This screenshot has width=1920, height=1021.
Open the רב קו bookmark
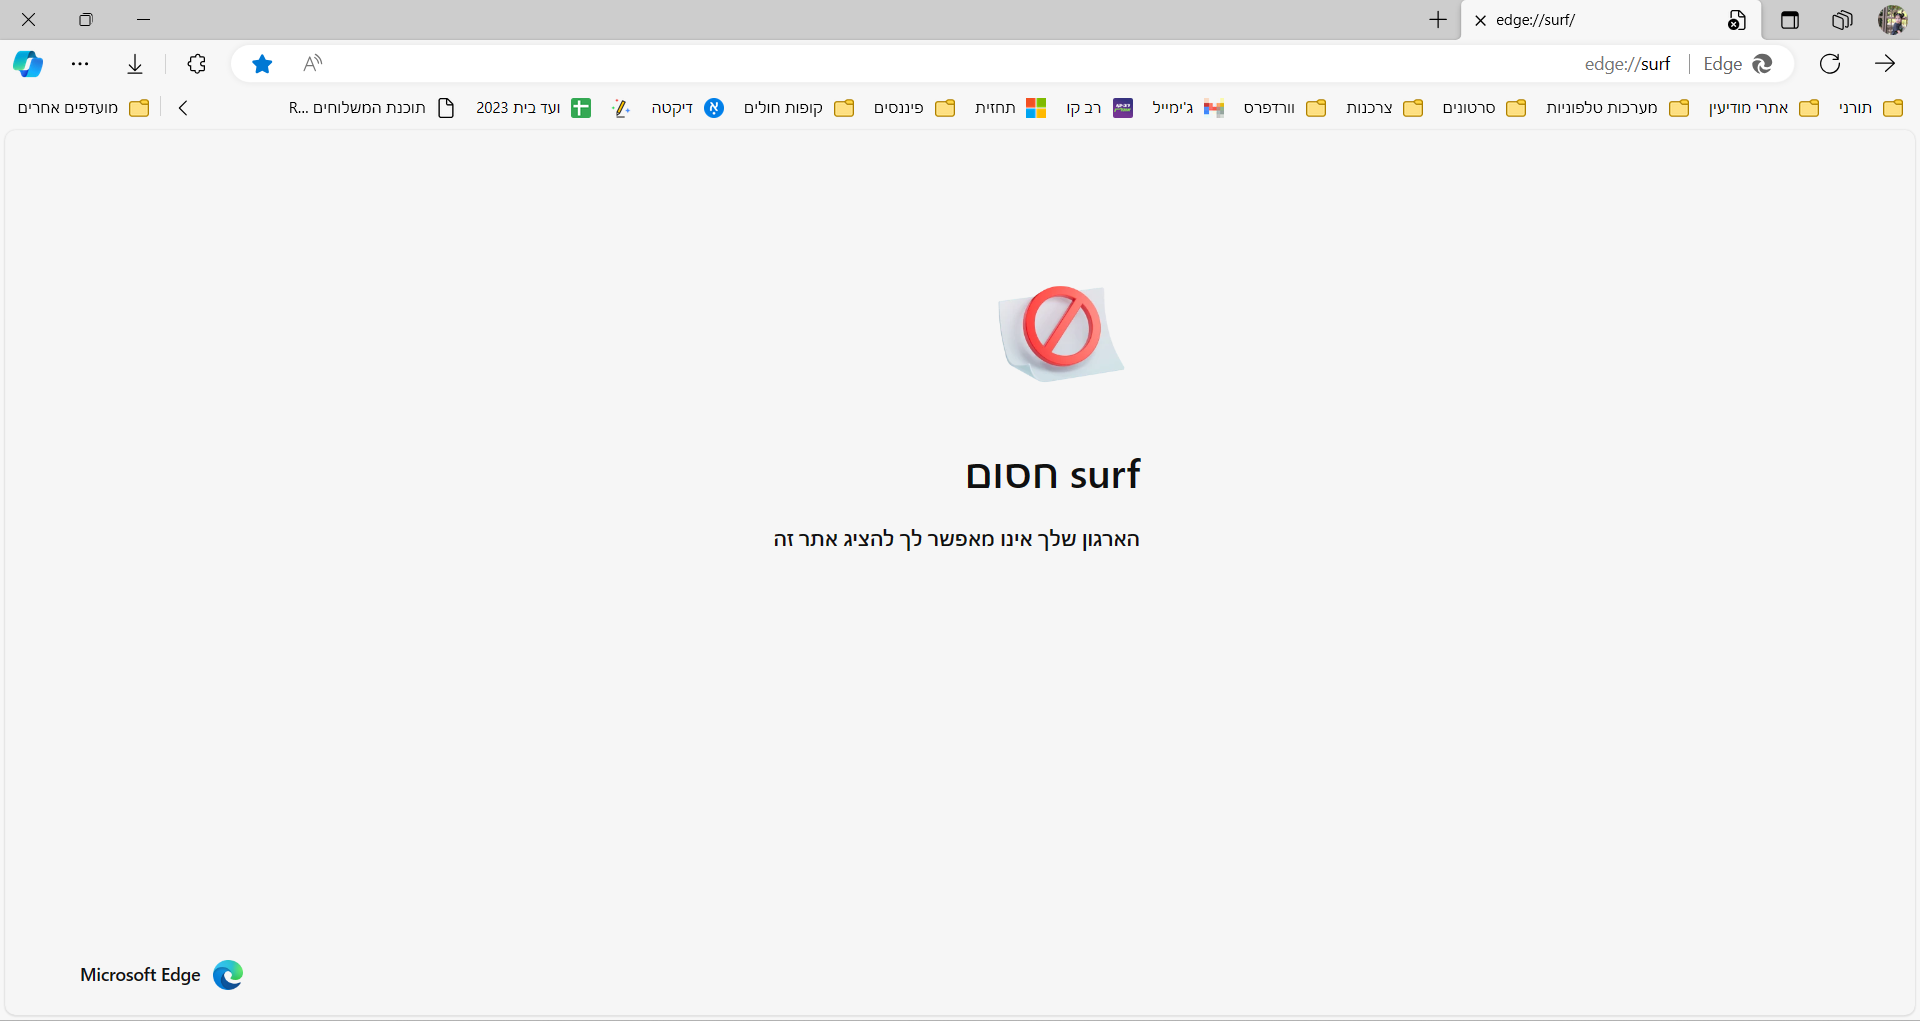tap(1099, 108)
